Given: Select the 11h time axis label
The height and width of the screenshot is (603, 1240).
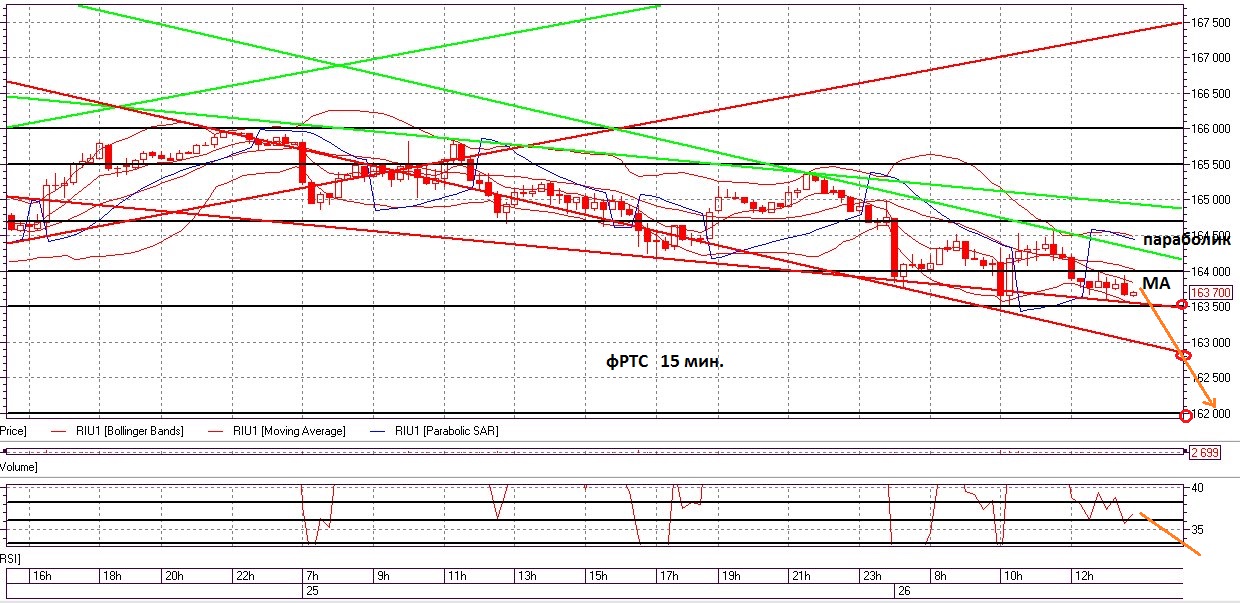Looking at the screenshot, I should (455, 576).
